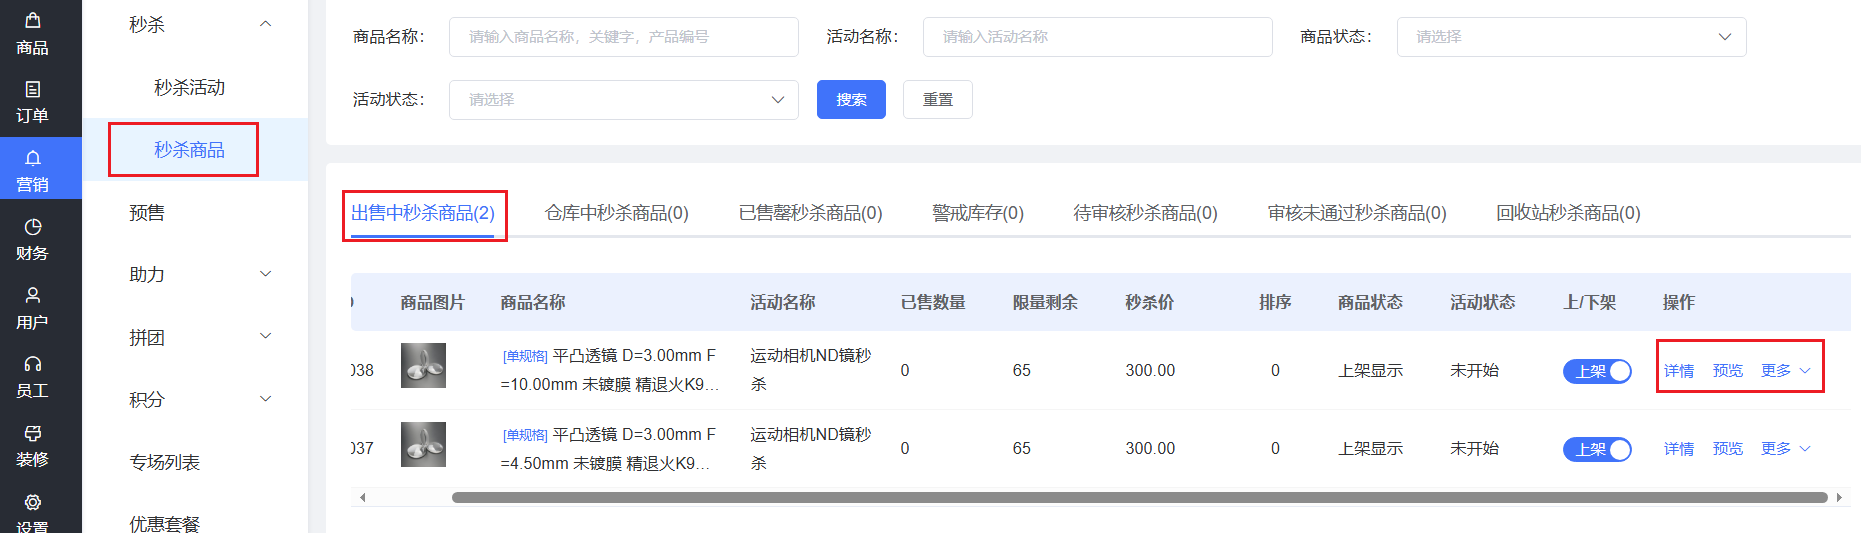The image size is (1861, 533).
Task: Switch to 仓库中秒杀商品(0) tab
Action: tap(617, 213)
